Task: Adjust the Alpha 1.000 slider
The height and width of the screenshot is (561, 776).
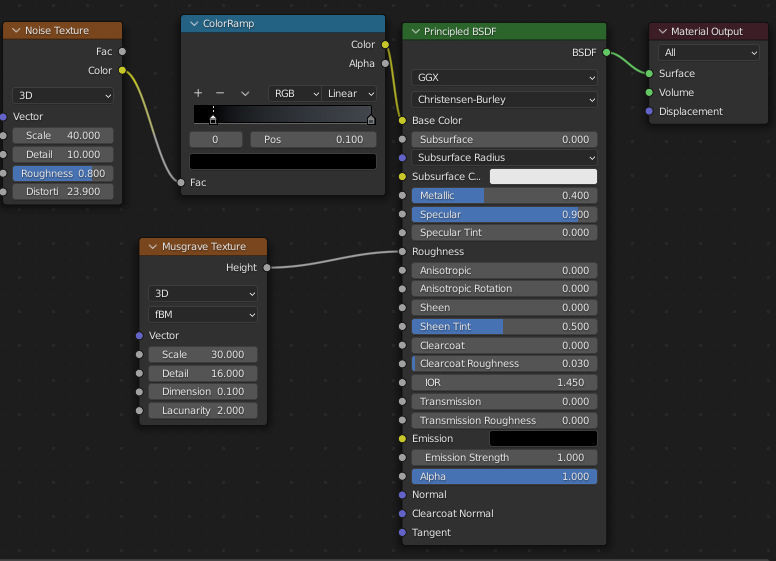Action: (504, 477)
